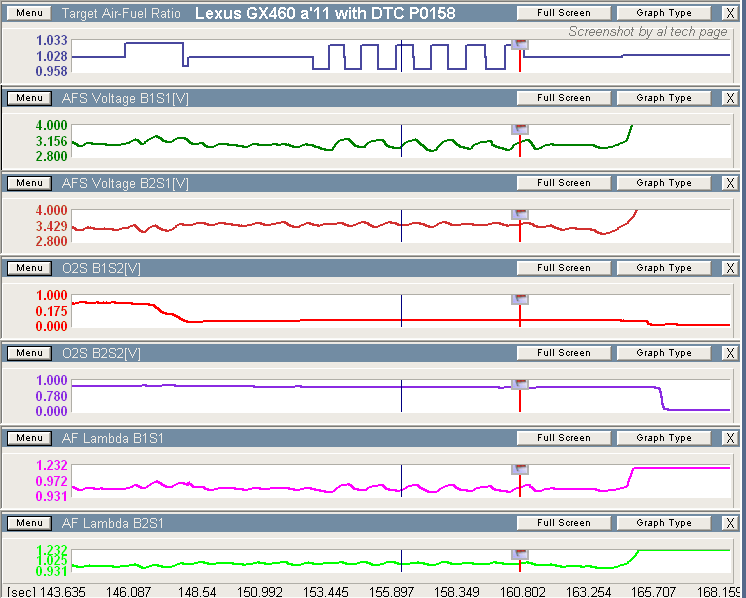Change Graph Type for O2S B2S2

point(664,353)
